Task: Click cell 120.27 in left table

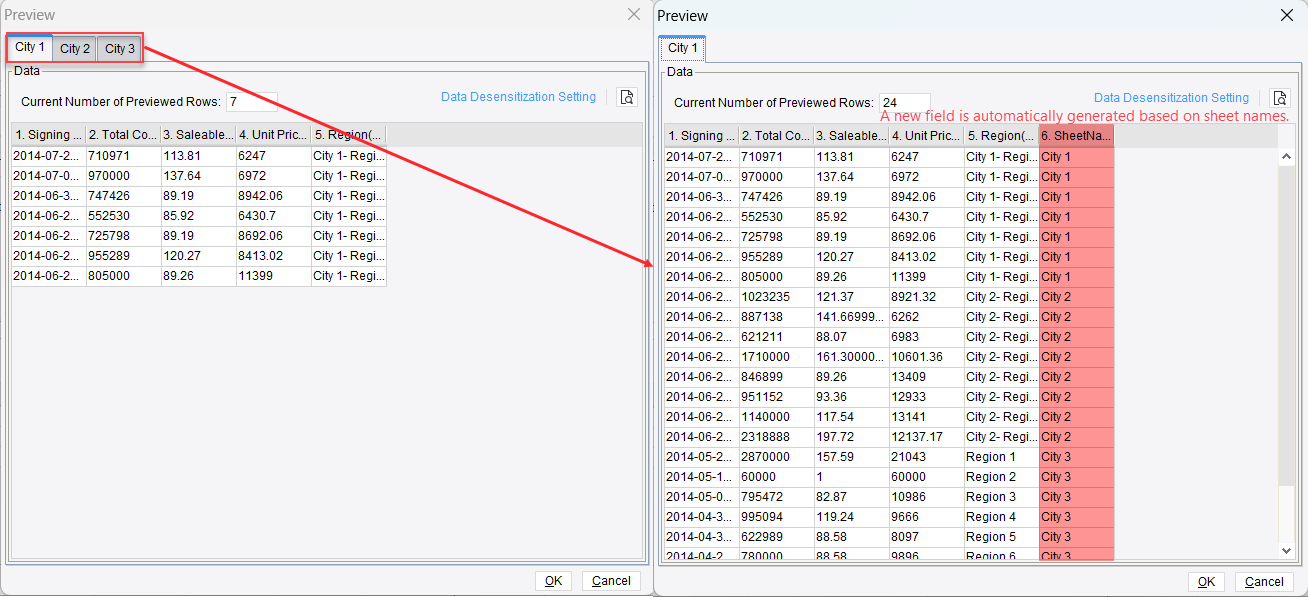Action: click(198, 256)
